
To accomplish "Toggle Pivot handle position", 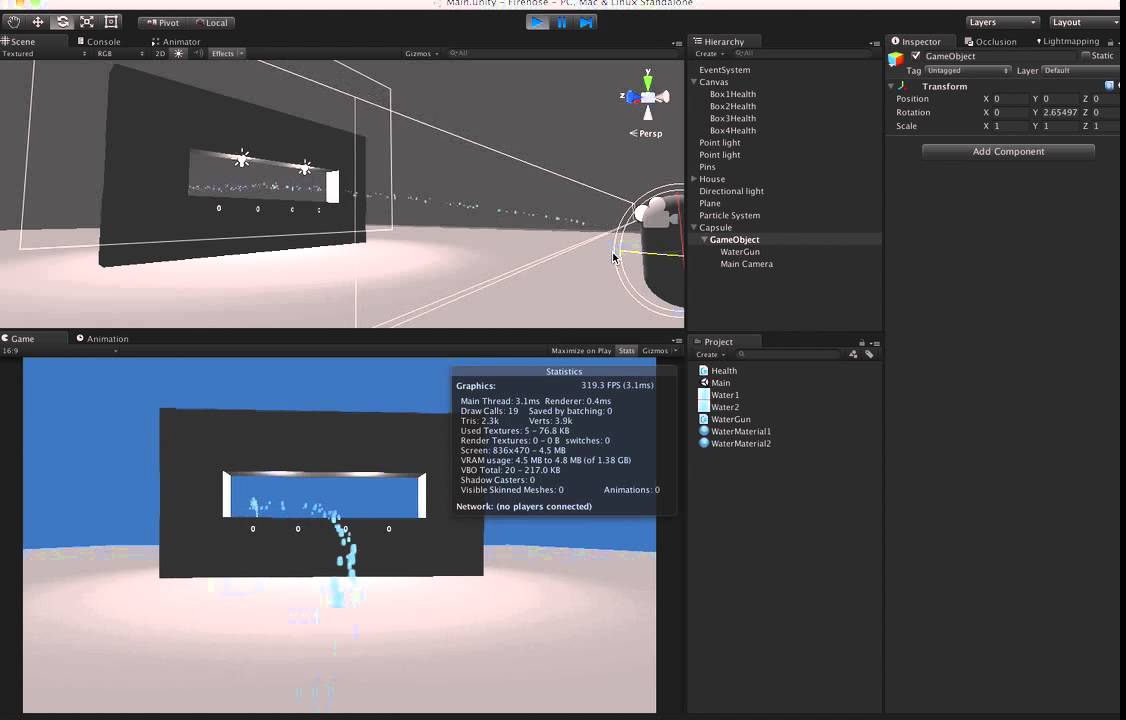I will point(162,23).
